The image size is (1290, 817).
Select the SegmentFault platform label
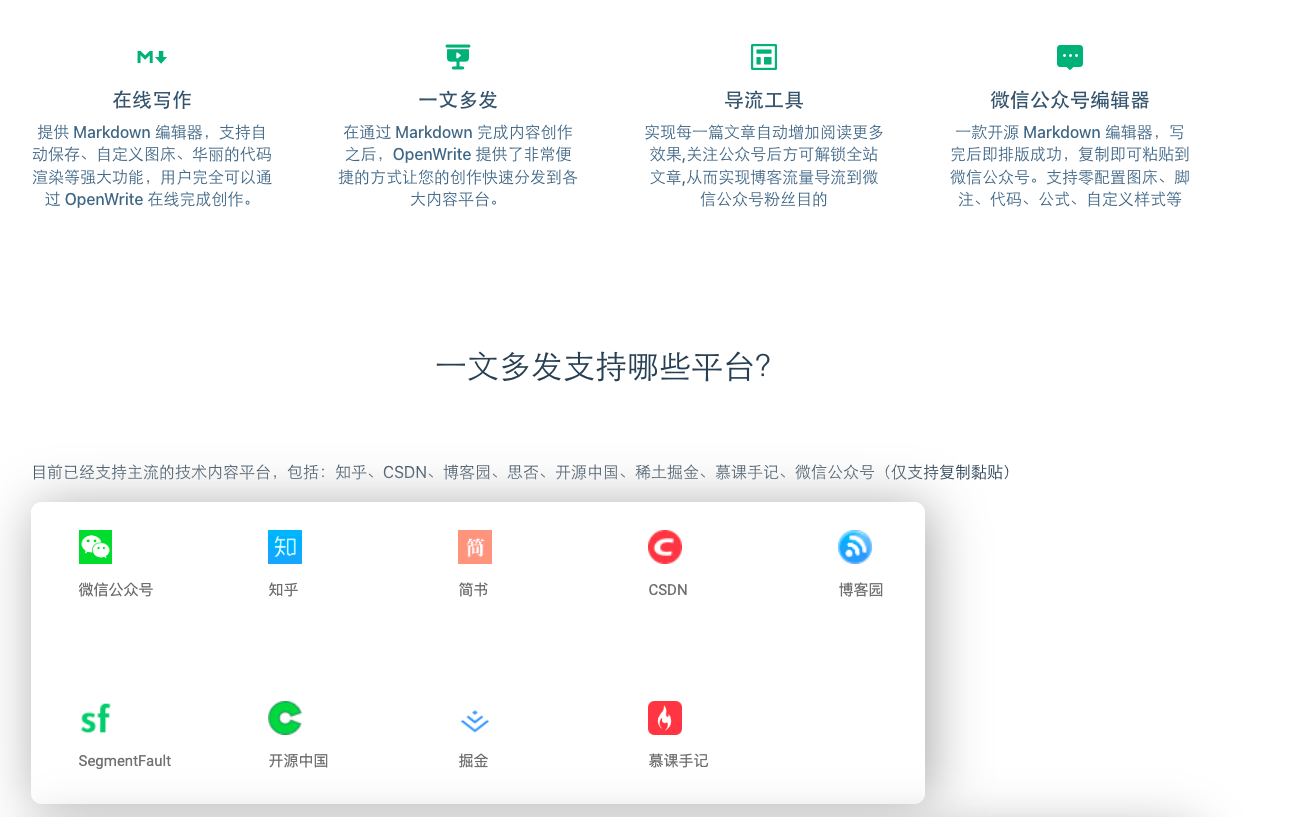pos(125,761)
